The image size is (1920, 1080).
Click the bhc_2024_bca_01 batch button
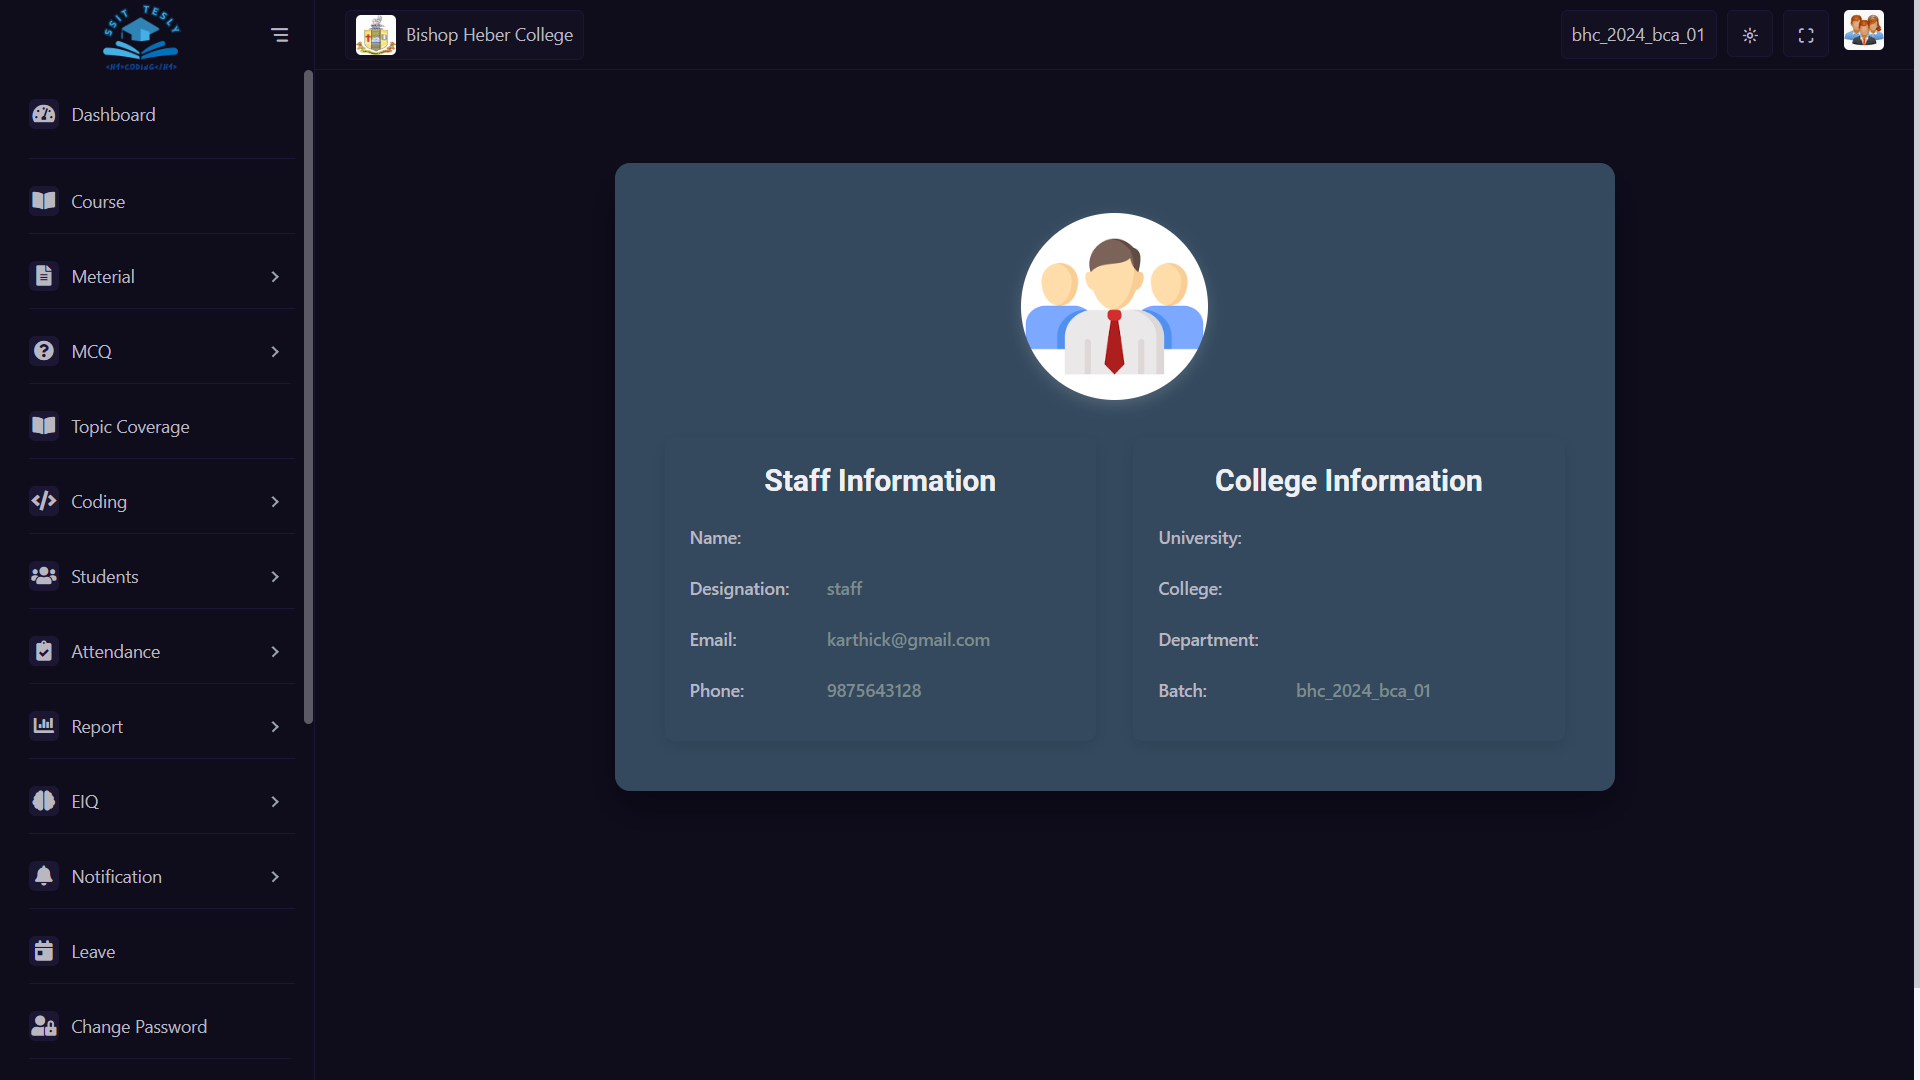point(1638,35)
